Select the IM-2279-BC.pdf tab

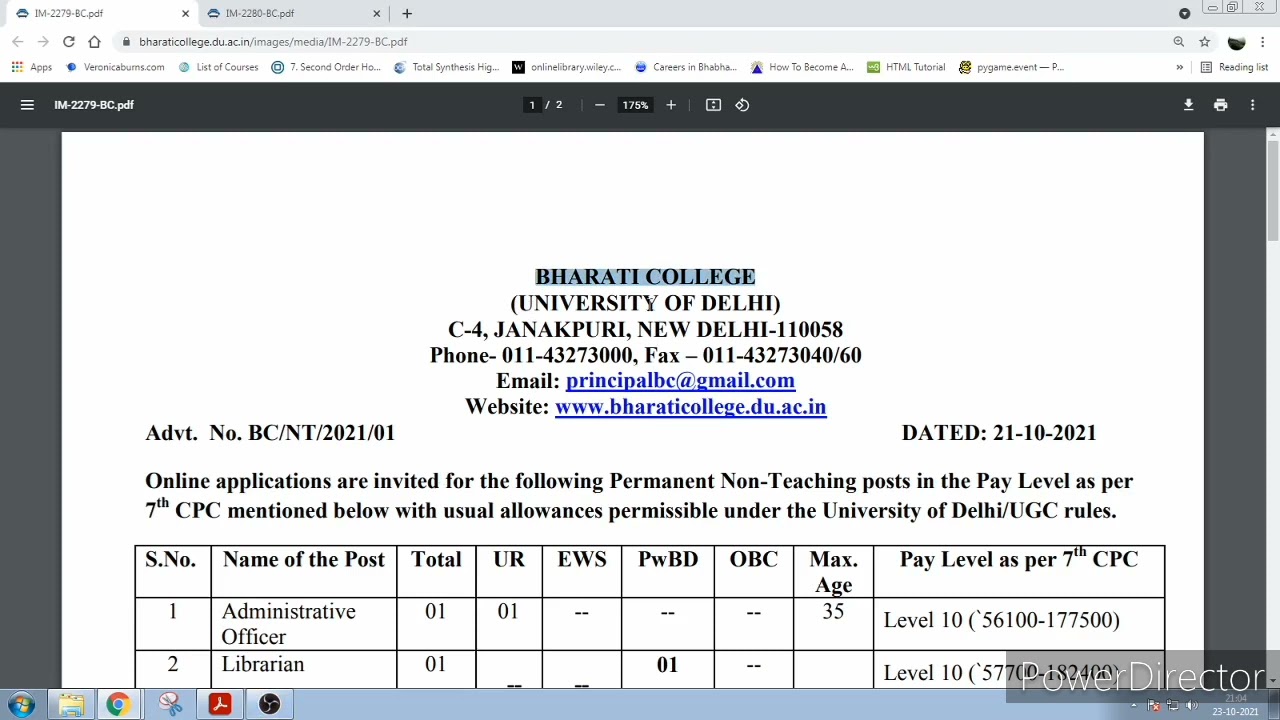100,14
